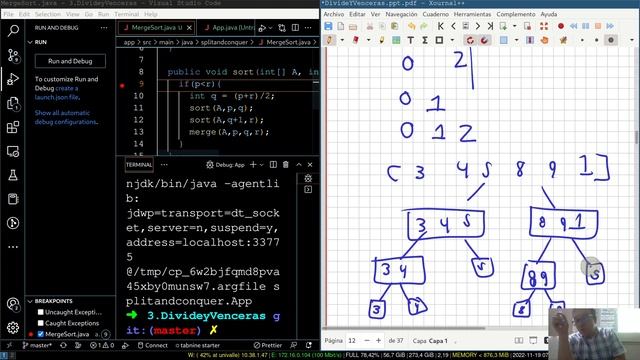Open run/debug dropdown in editor title
640x360 pixels.
(x=270, y=28)
